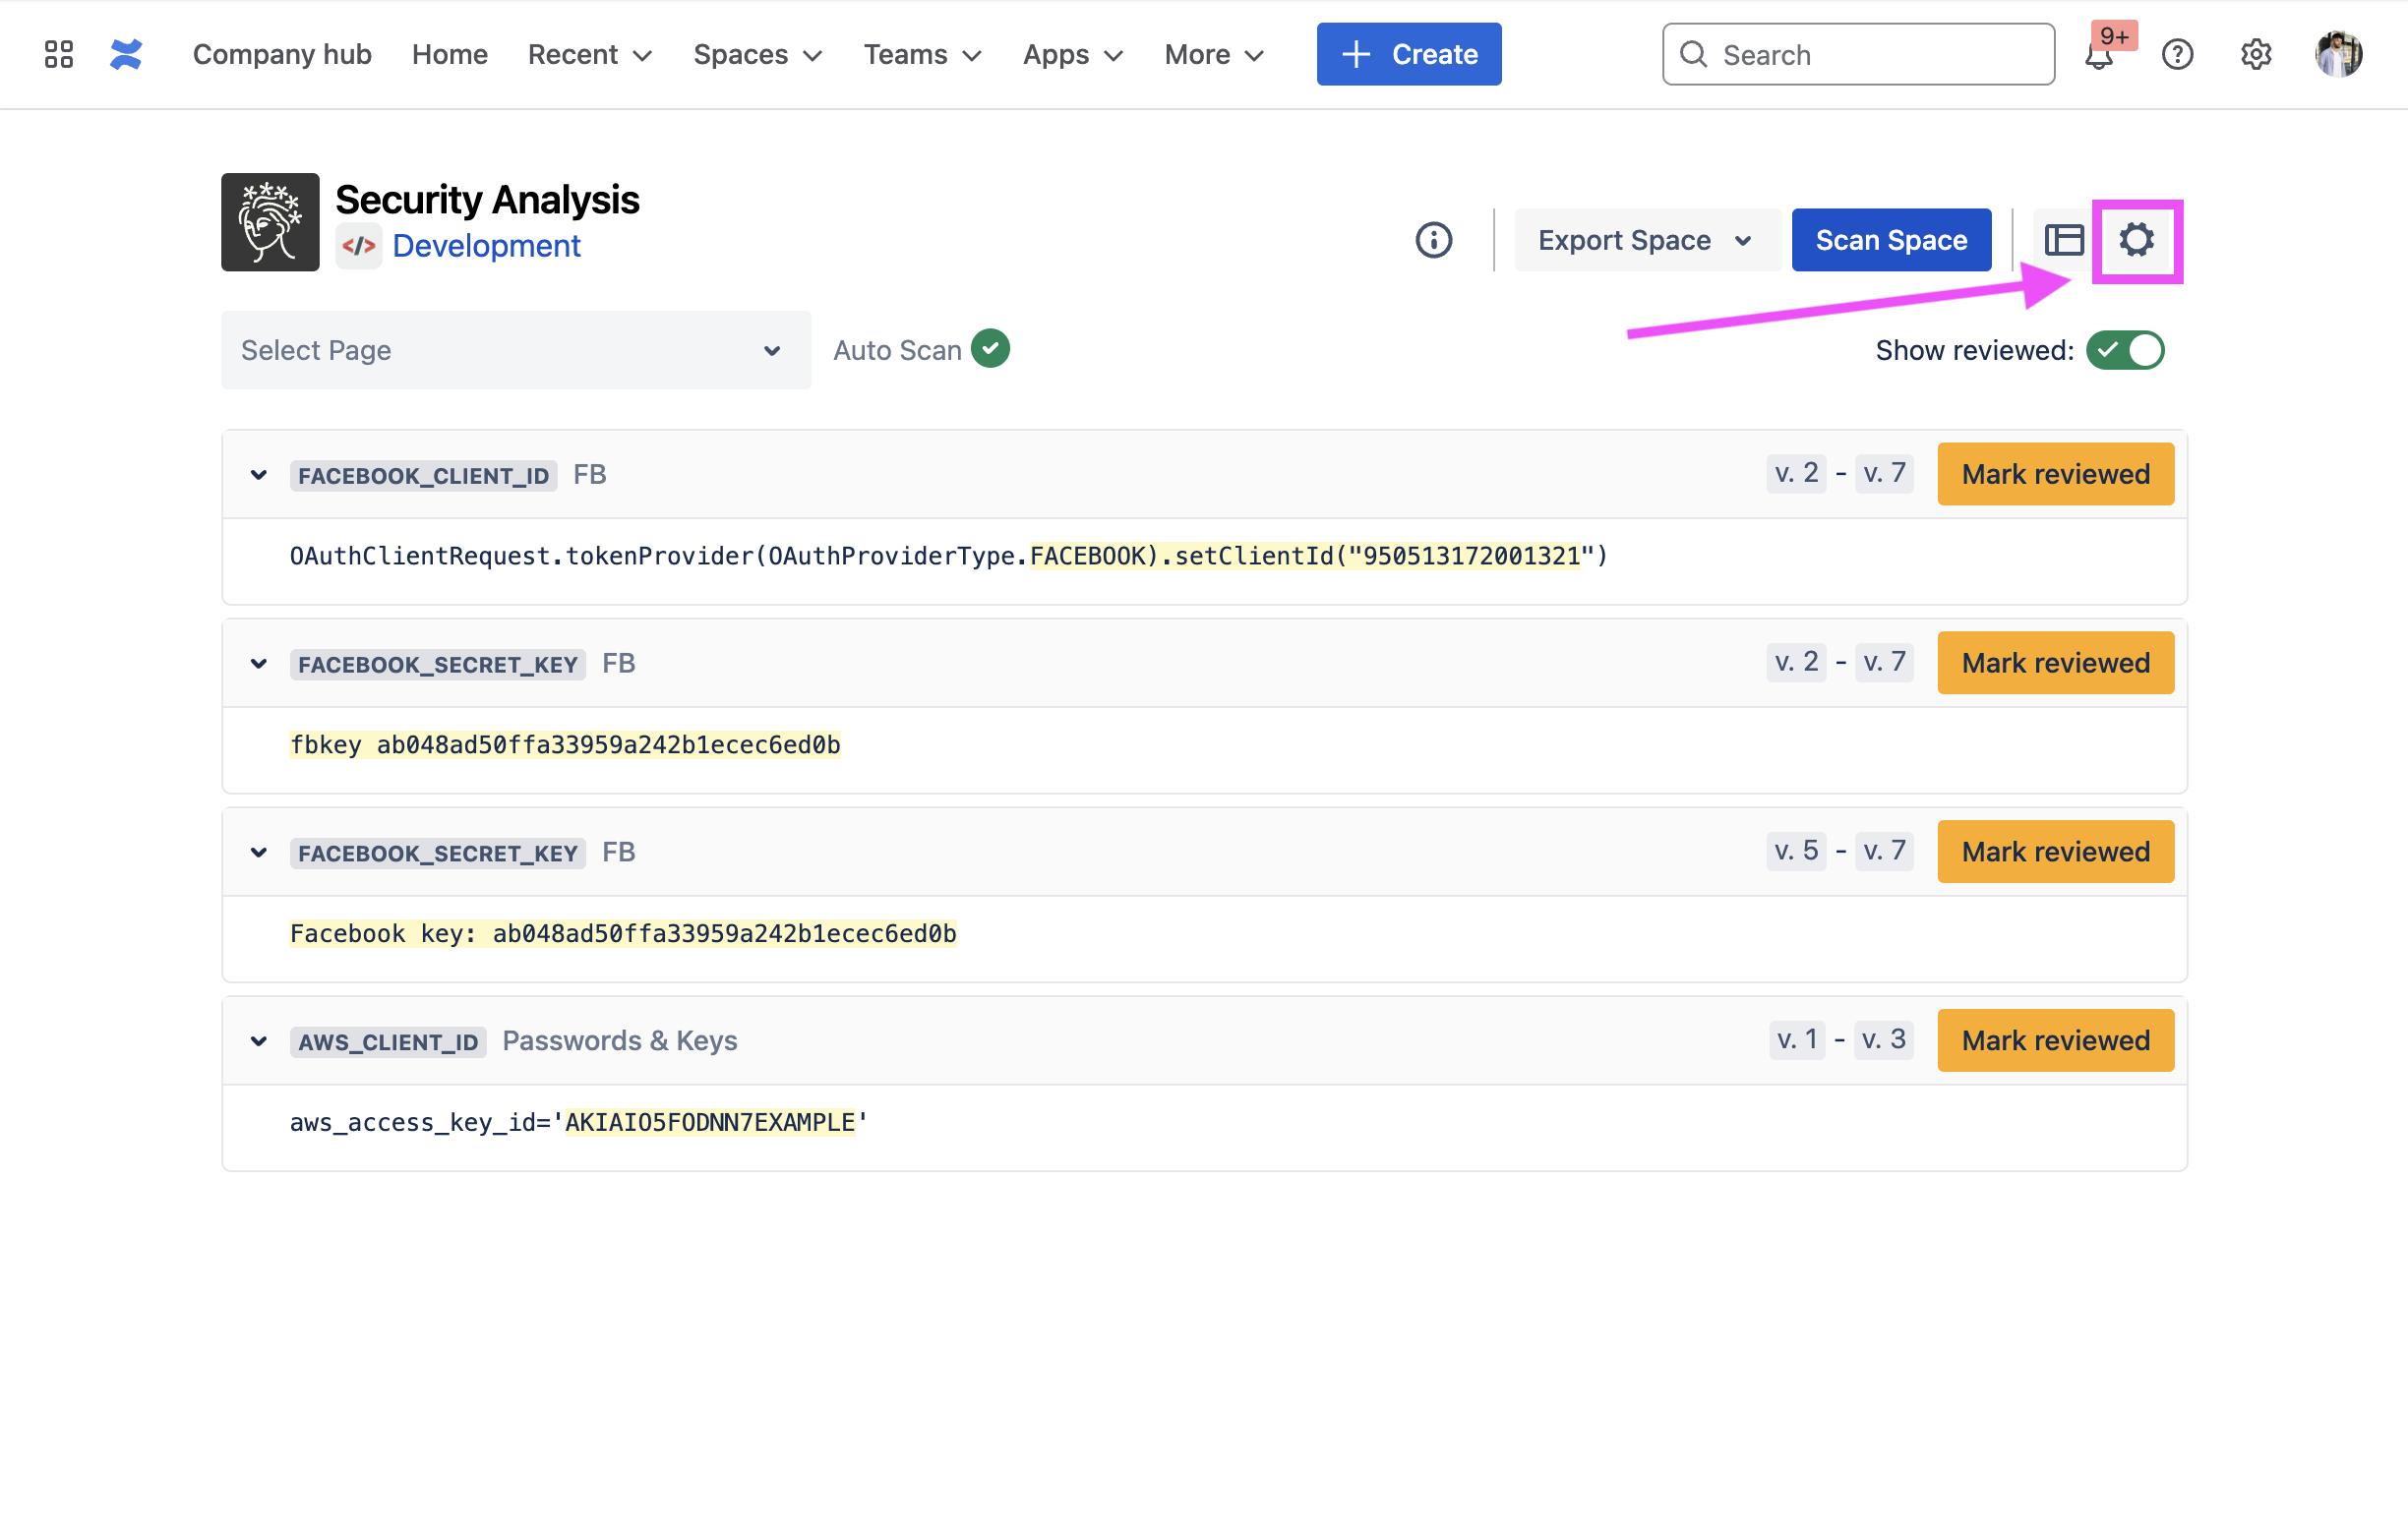The height and width of the screenshot is (1536, 2408).
Task: Mark AWS_CLIENT_ID finding as reviewed
Action: click(x=2055, y=1041)
